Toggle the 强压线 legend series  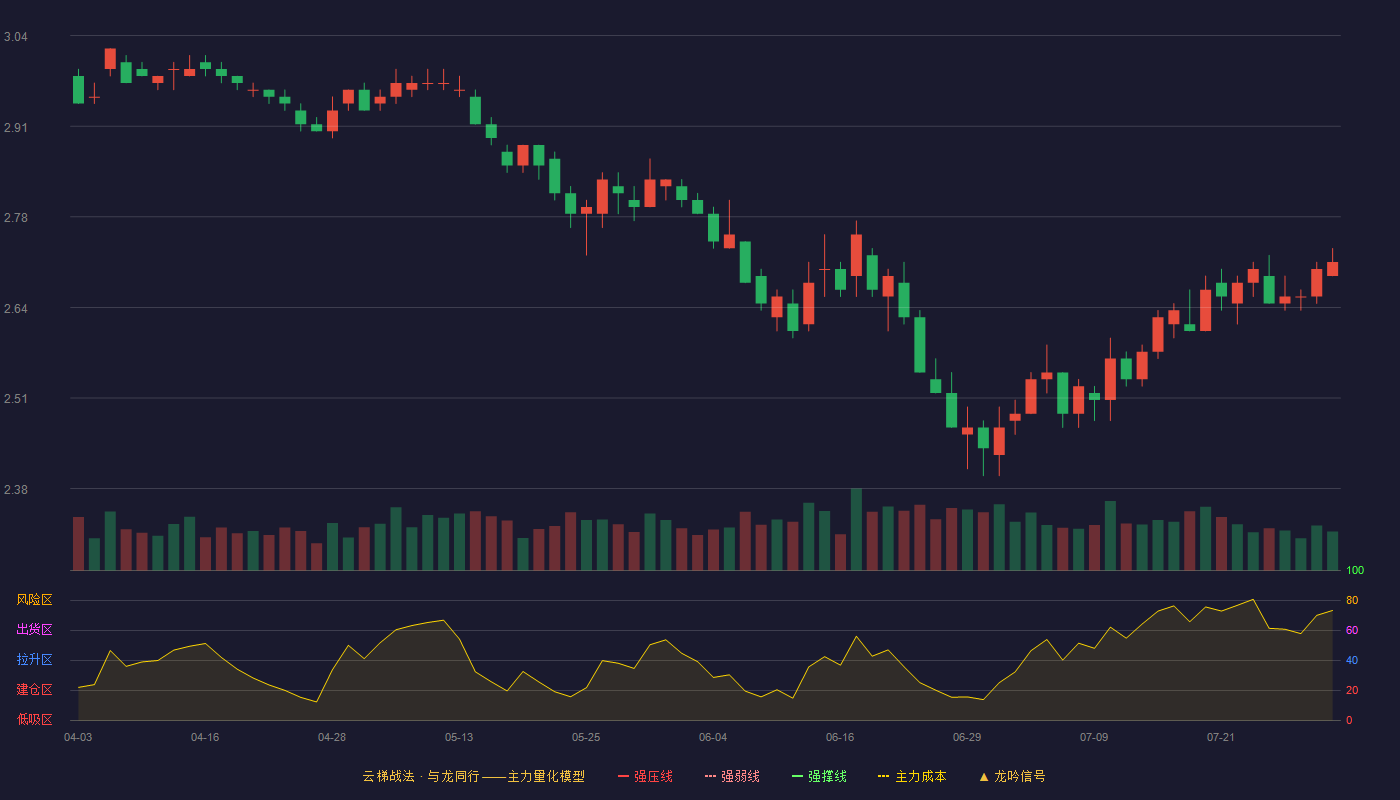tap(645, 776)
